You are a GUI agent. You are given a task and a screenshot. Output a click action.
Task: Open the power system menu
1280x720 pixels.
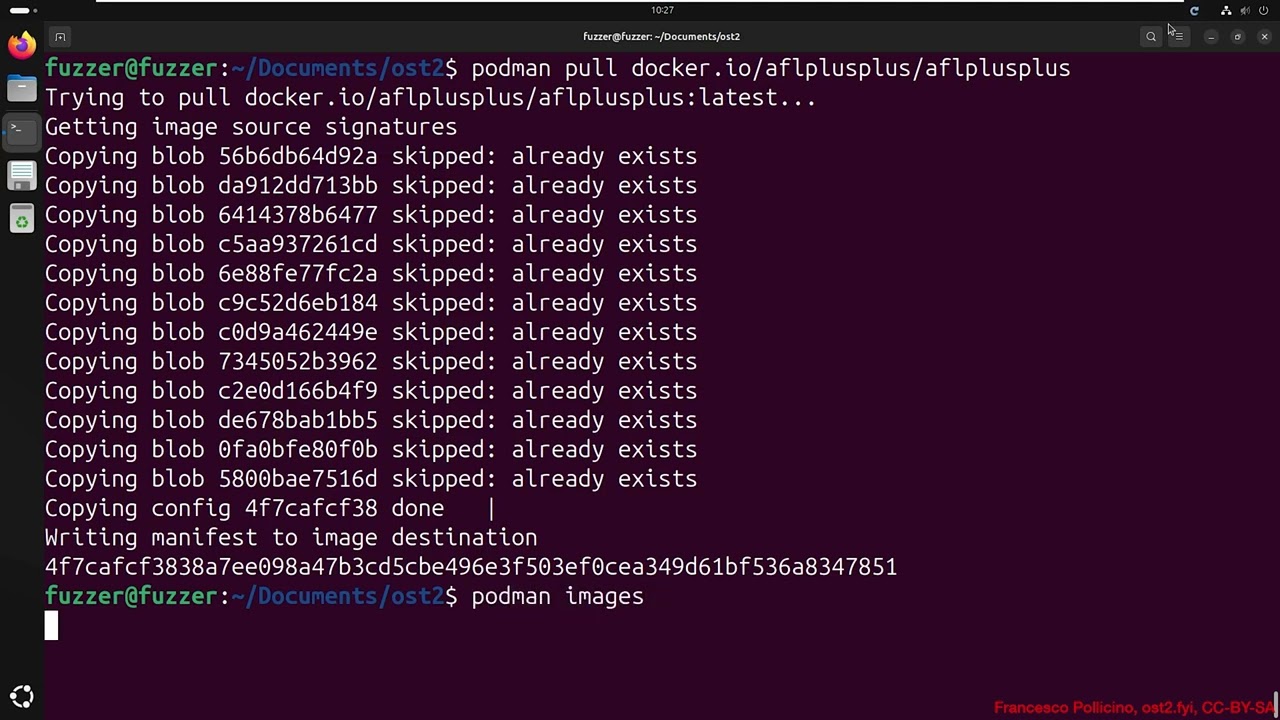click(1263, 11)
